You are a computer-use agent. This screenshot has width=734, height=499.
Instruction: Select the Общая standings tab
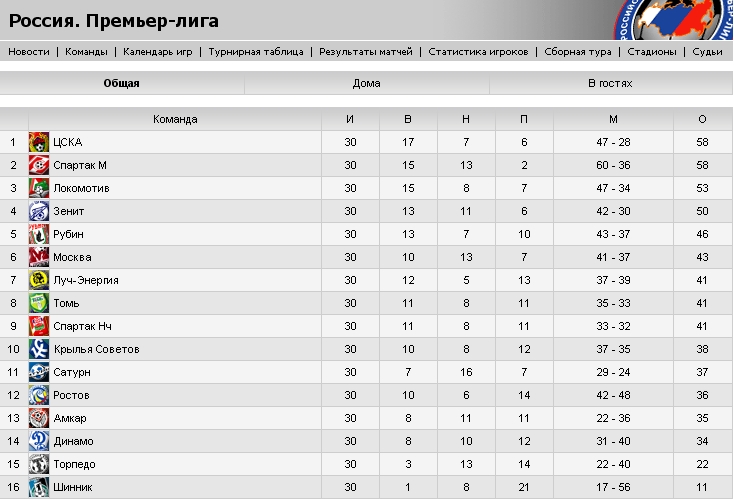[122, 83]
